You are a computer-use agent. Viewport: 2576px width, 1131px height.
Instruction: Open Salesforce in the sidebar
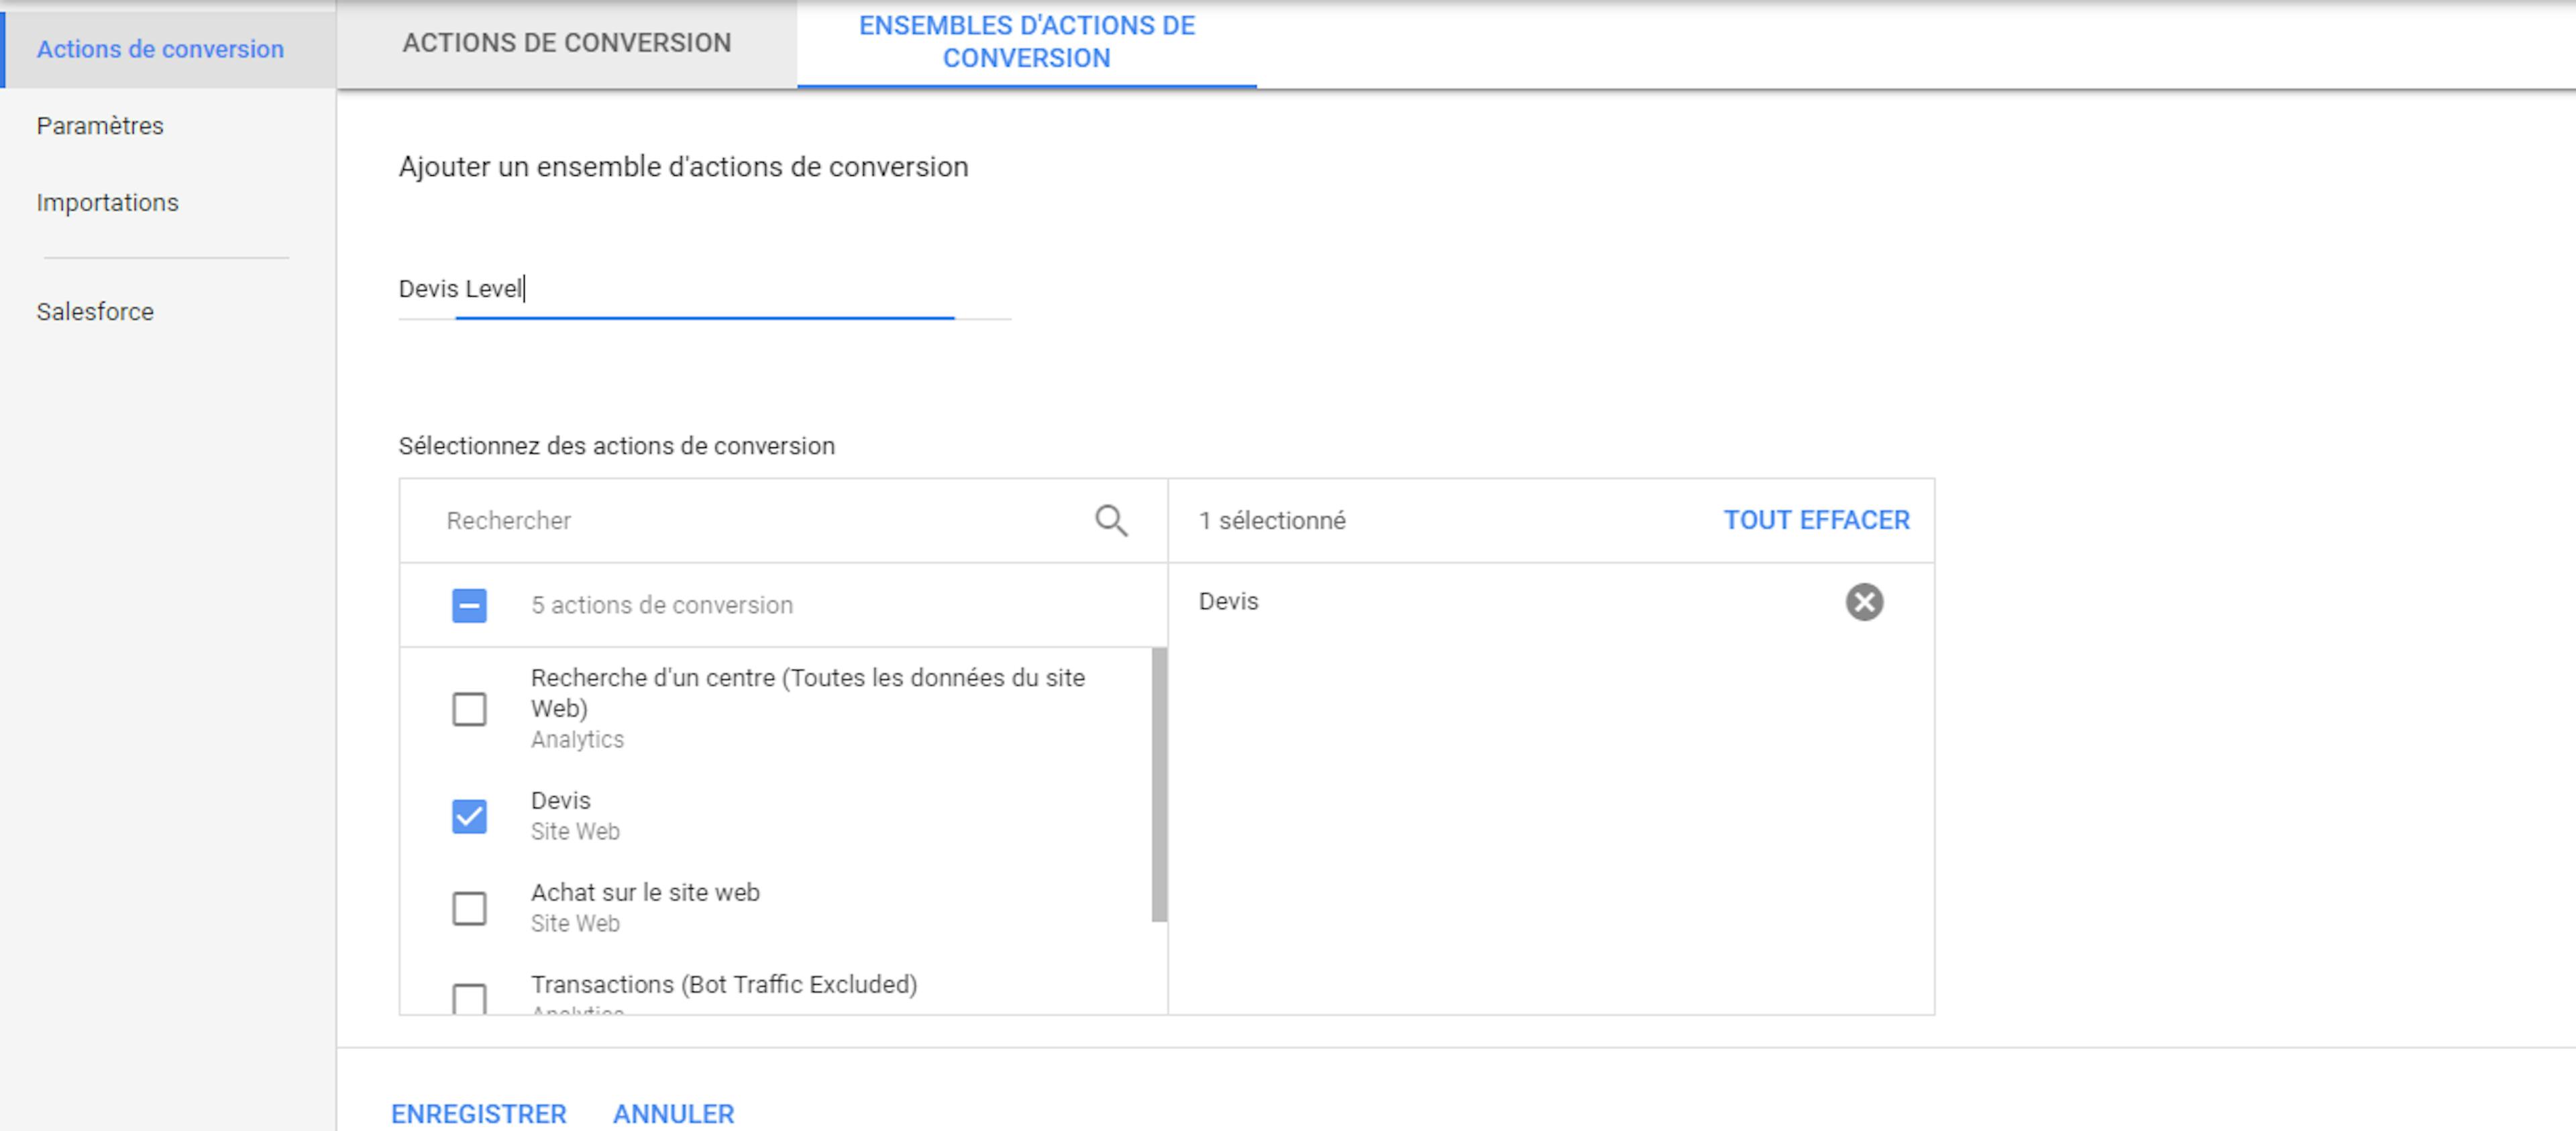(x=95, y=312)
